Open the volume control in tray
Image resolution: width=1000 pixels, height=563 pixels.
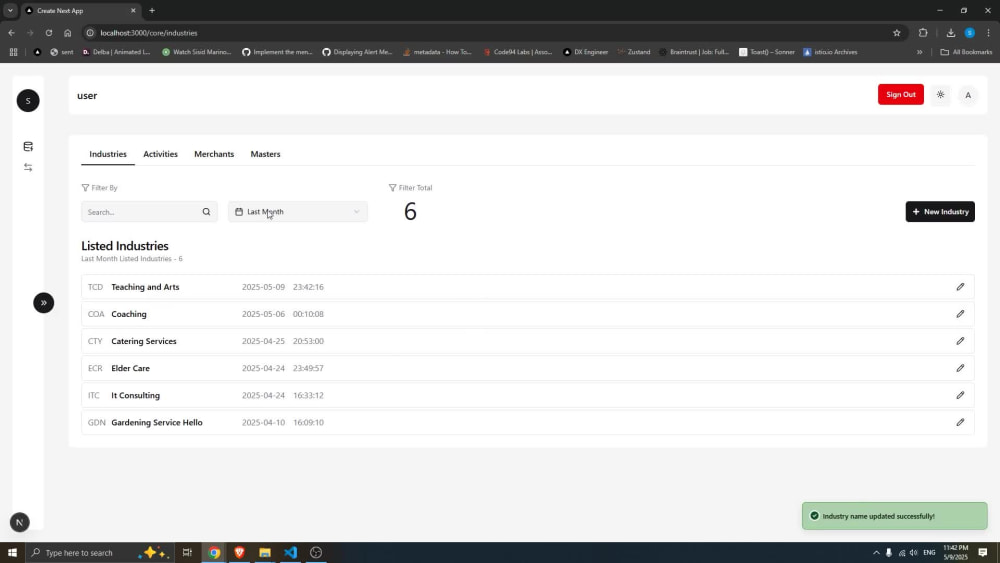913,552
